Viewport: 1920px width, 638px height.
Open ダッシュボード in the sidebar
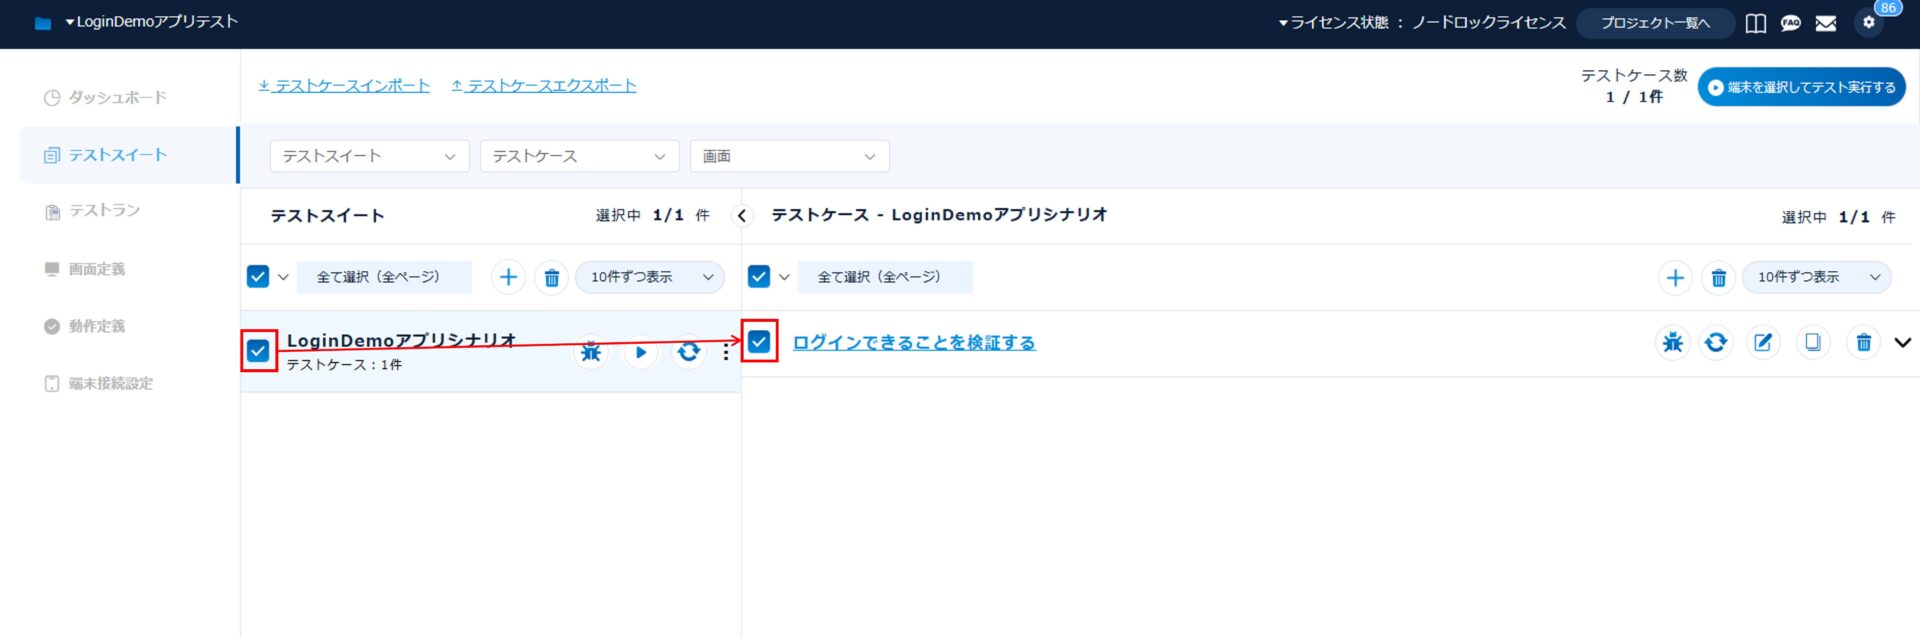coord(117,98)
